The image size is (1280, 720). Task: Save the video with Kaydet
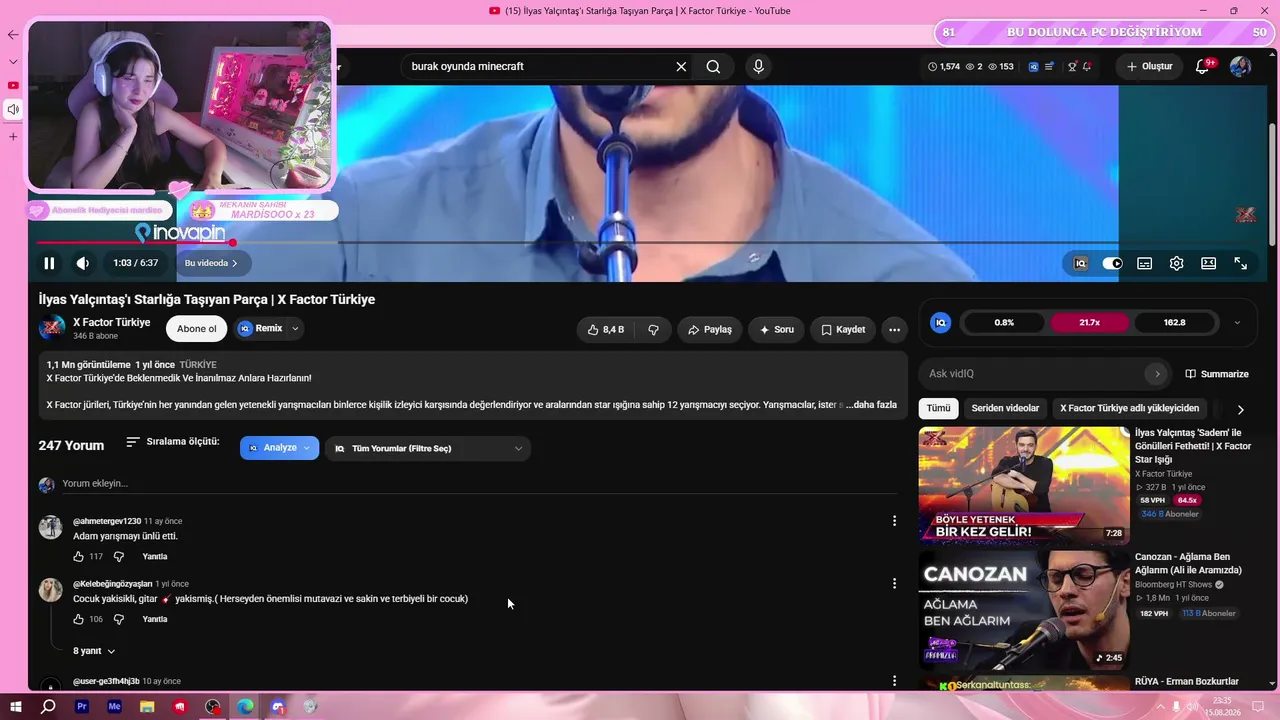(843, 330)
